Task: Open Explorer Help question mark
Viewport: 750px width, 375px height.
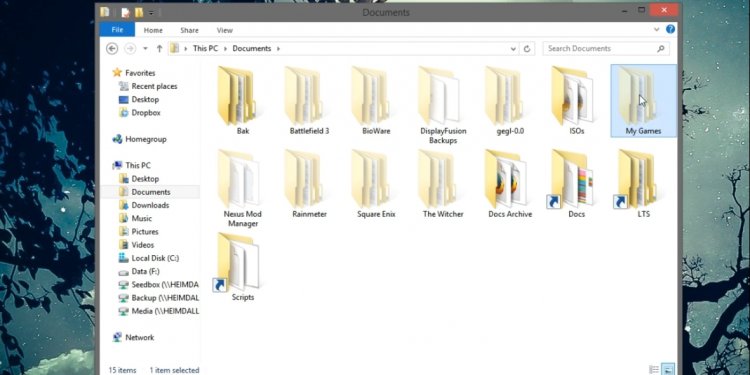Action: [x=671, y=29]
